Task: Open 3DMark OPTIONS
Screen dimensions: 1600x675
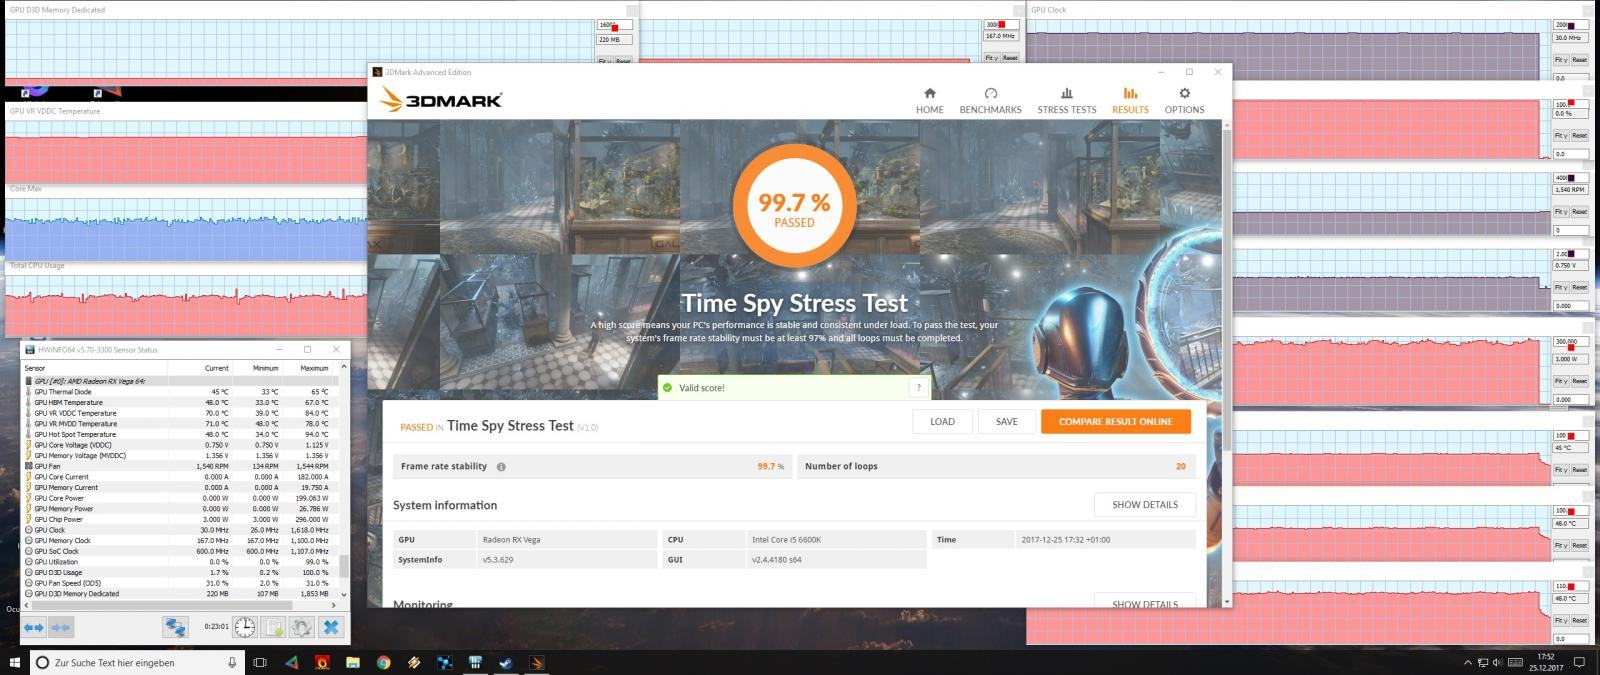Action: coord(1184,100)
